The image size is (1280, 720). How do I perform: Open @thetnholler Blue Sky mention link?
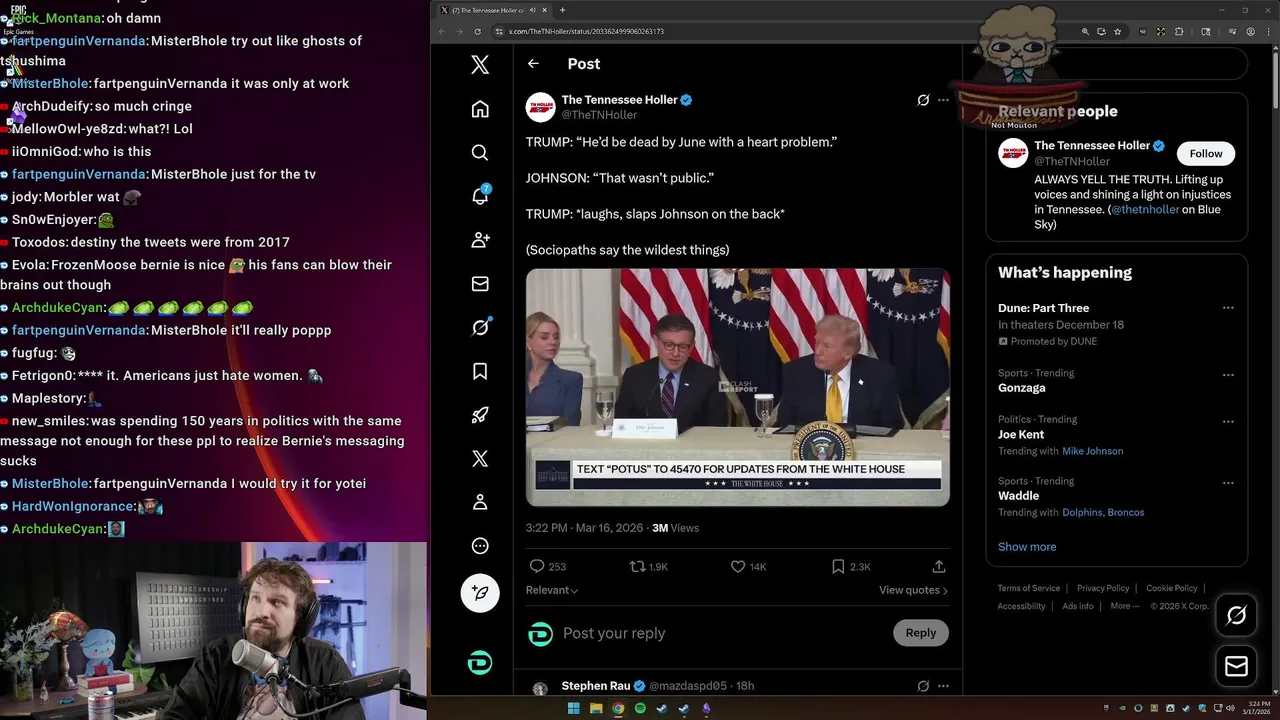click(x=1145, y=210)
